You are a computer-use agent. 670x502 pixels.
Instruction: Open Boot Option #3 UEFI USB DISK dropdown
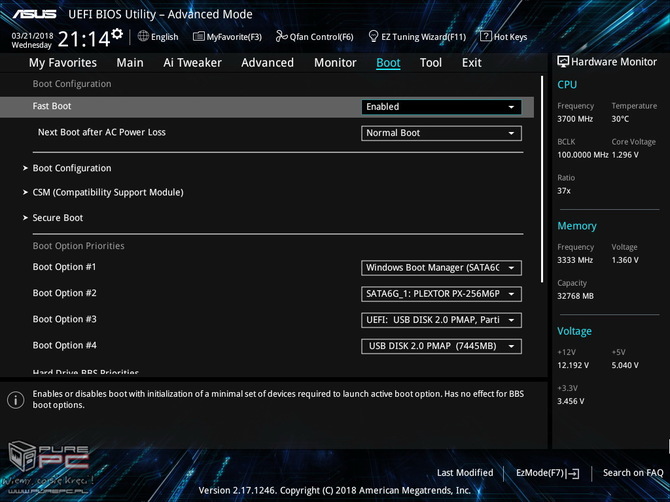pyautogui.click(x=441, y=320)
